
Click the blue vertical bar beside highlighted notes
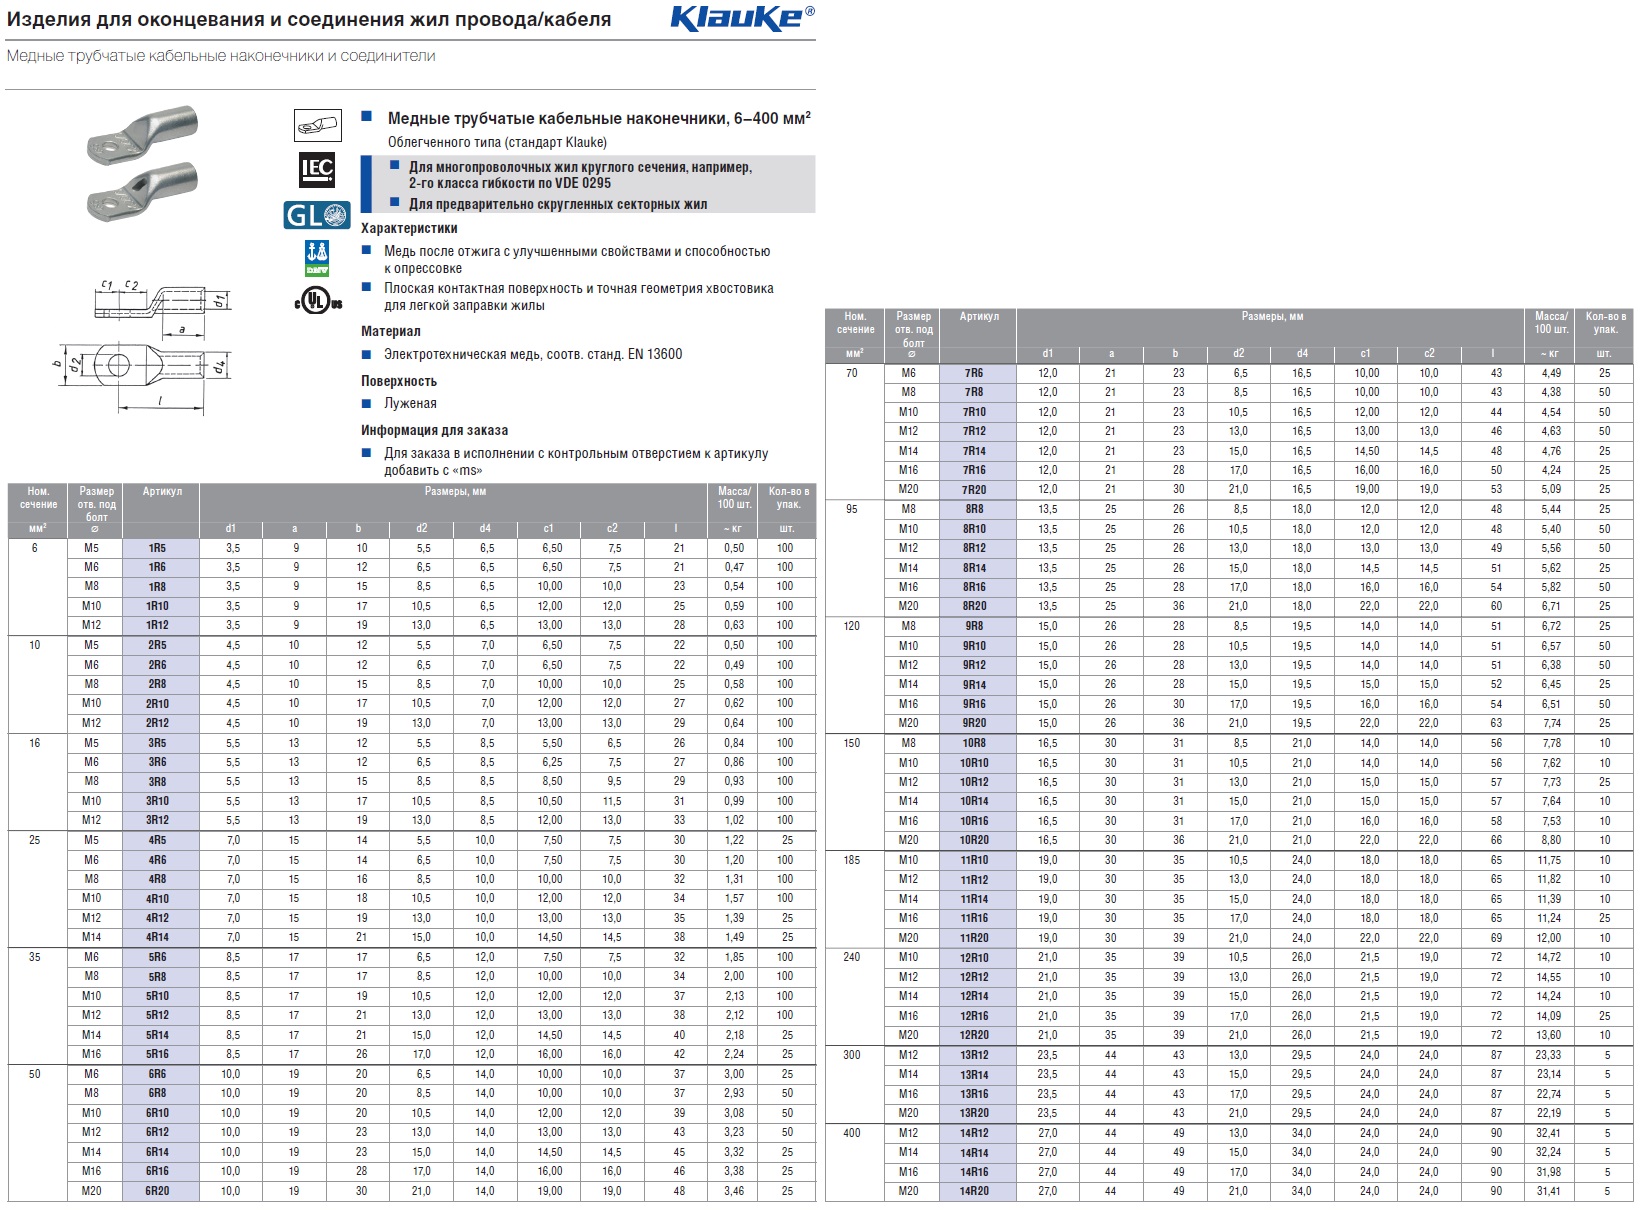[367, 183]
